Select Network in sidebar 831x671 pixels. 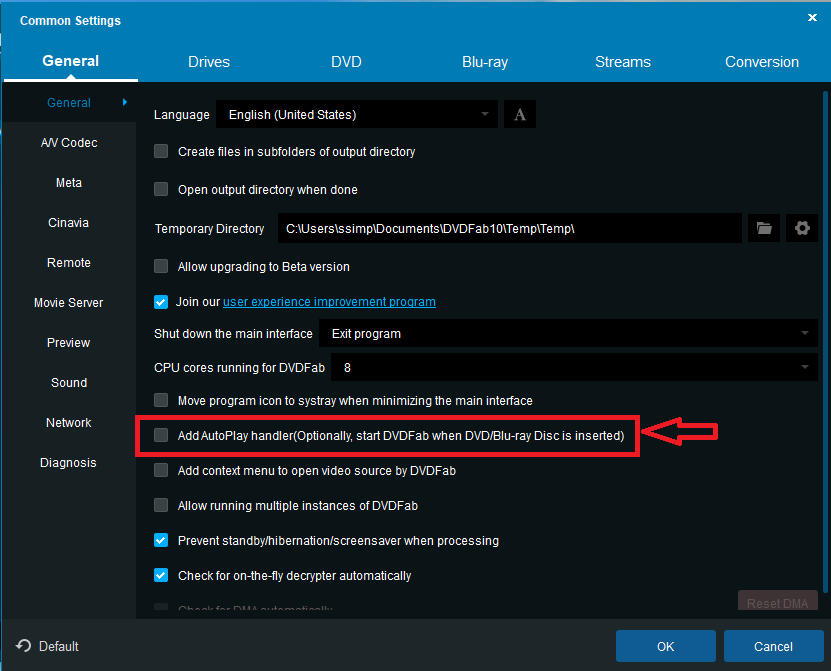[x=69, y=422]
